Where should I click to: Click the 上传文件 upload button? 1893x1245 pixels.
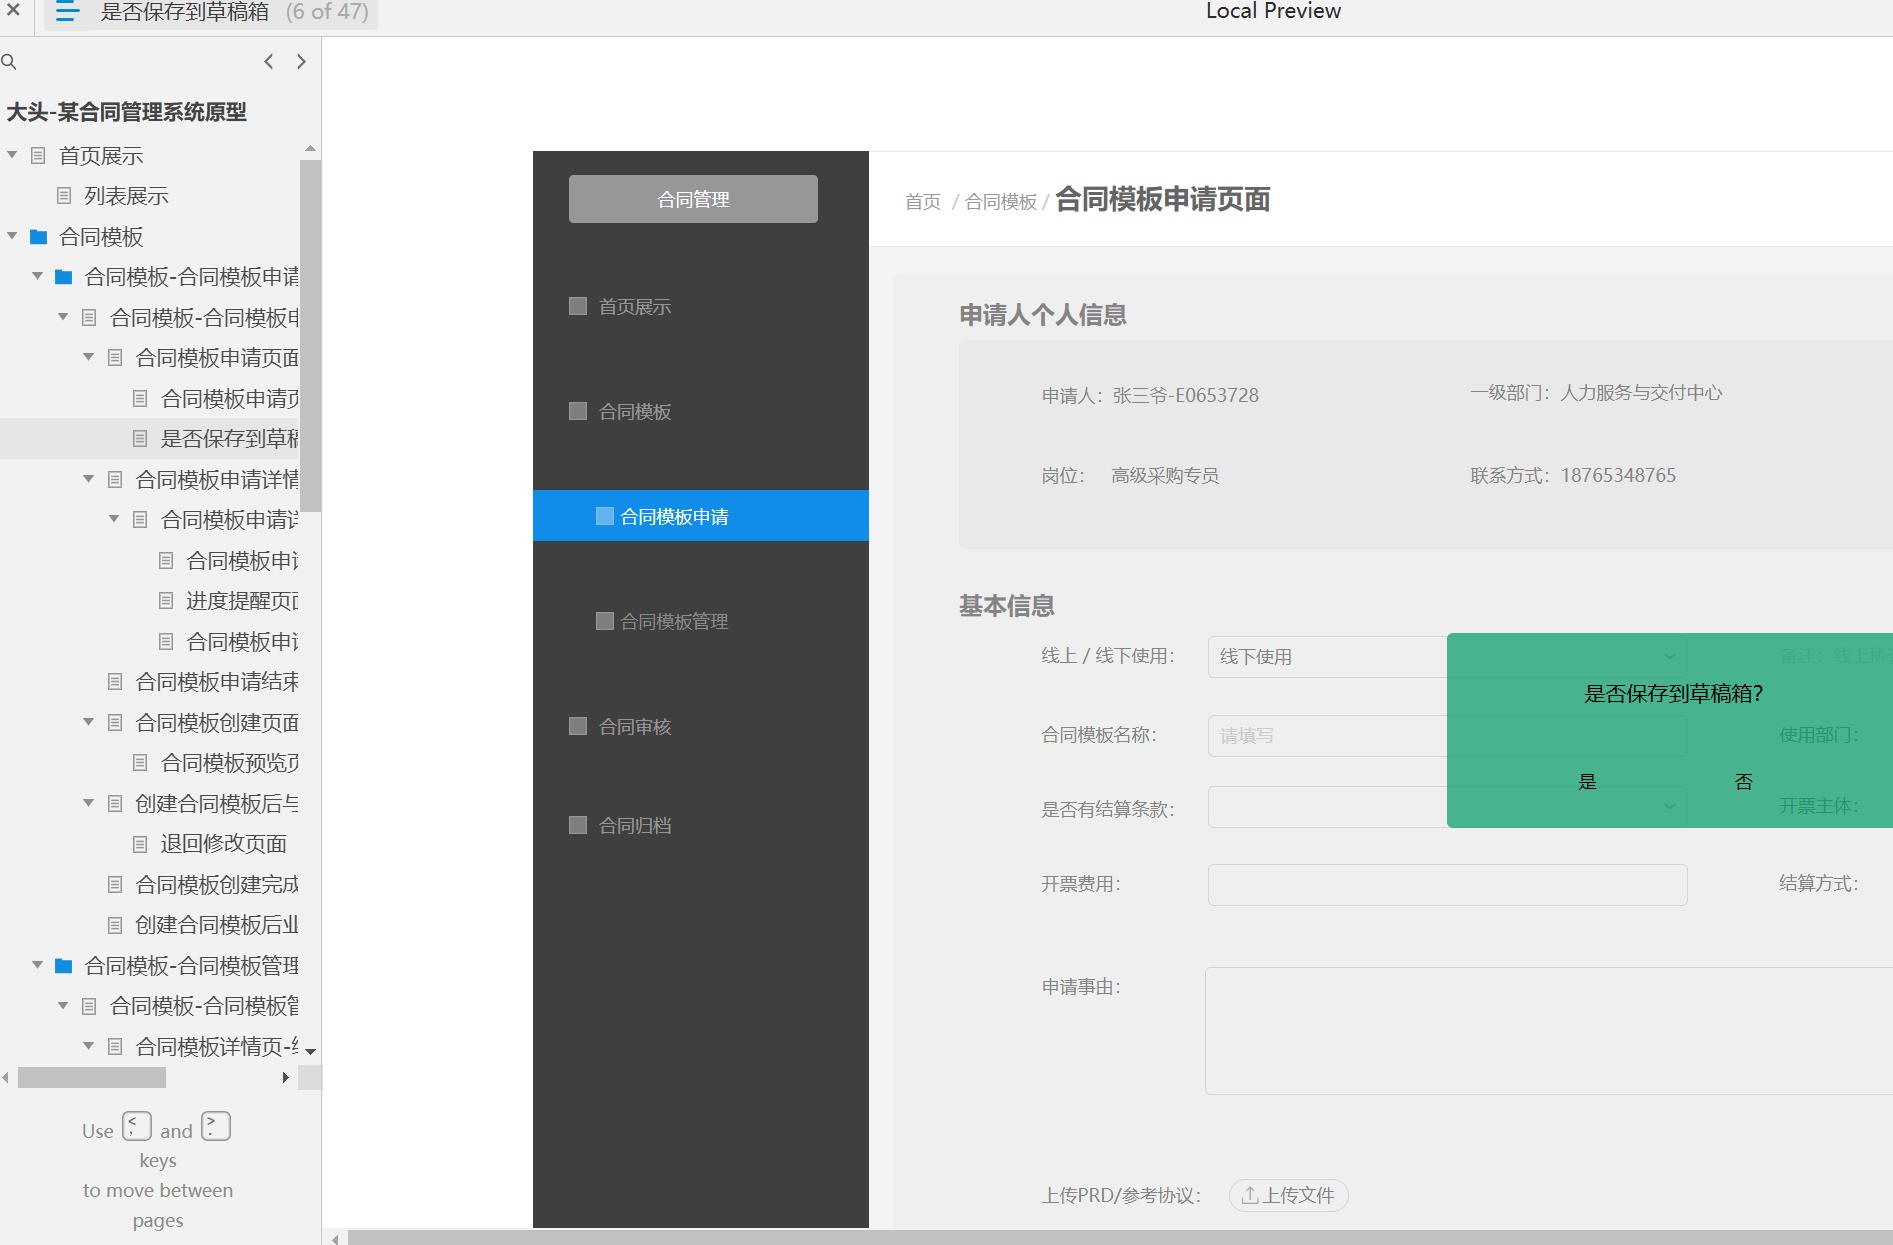[1288, 1195]
